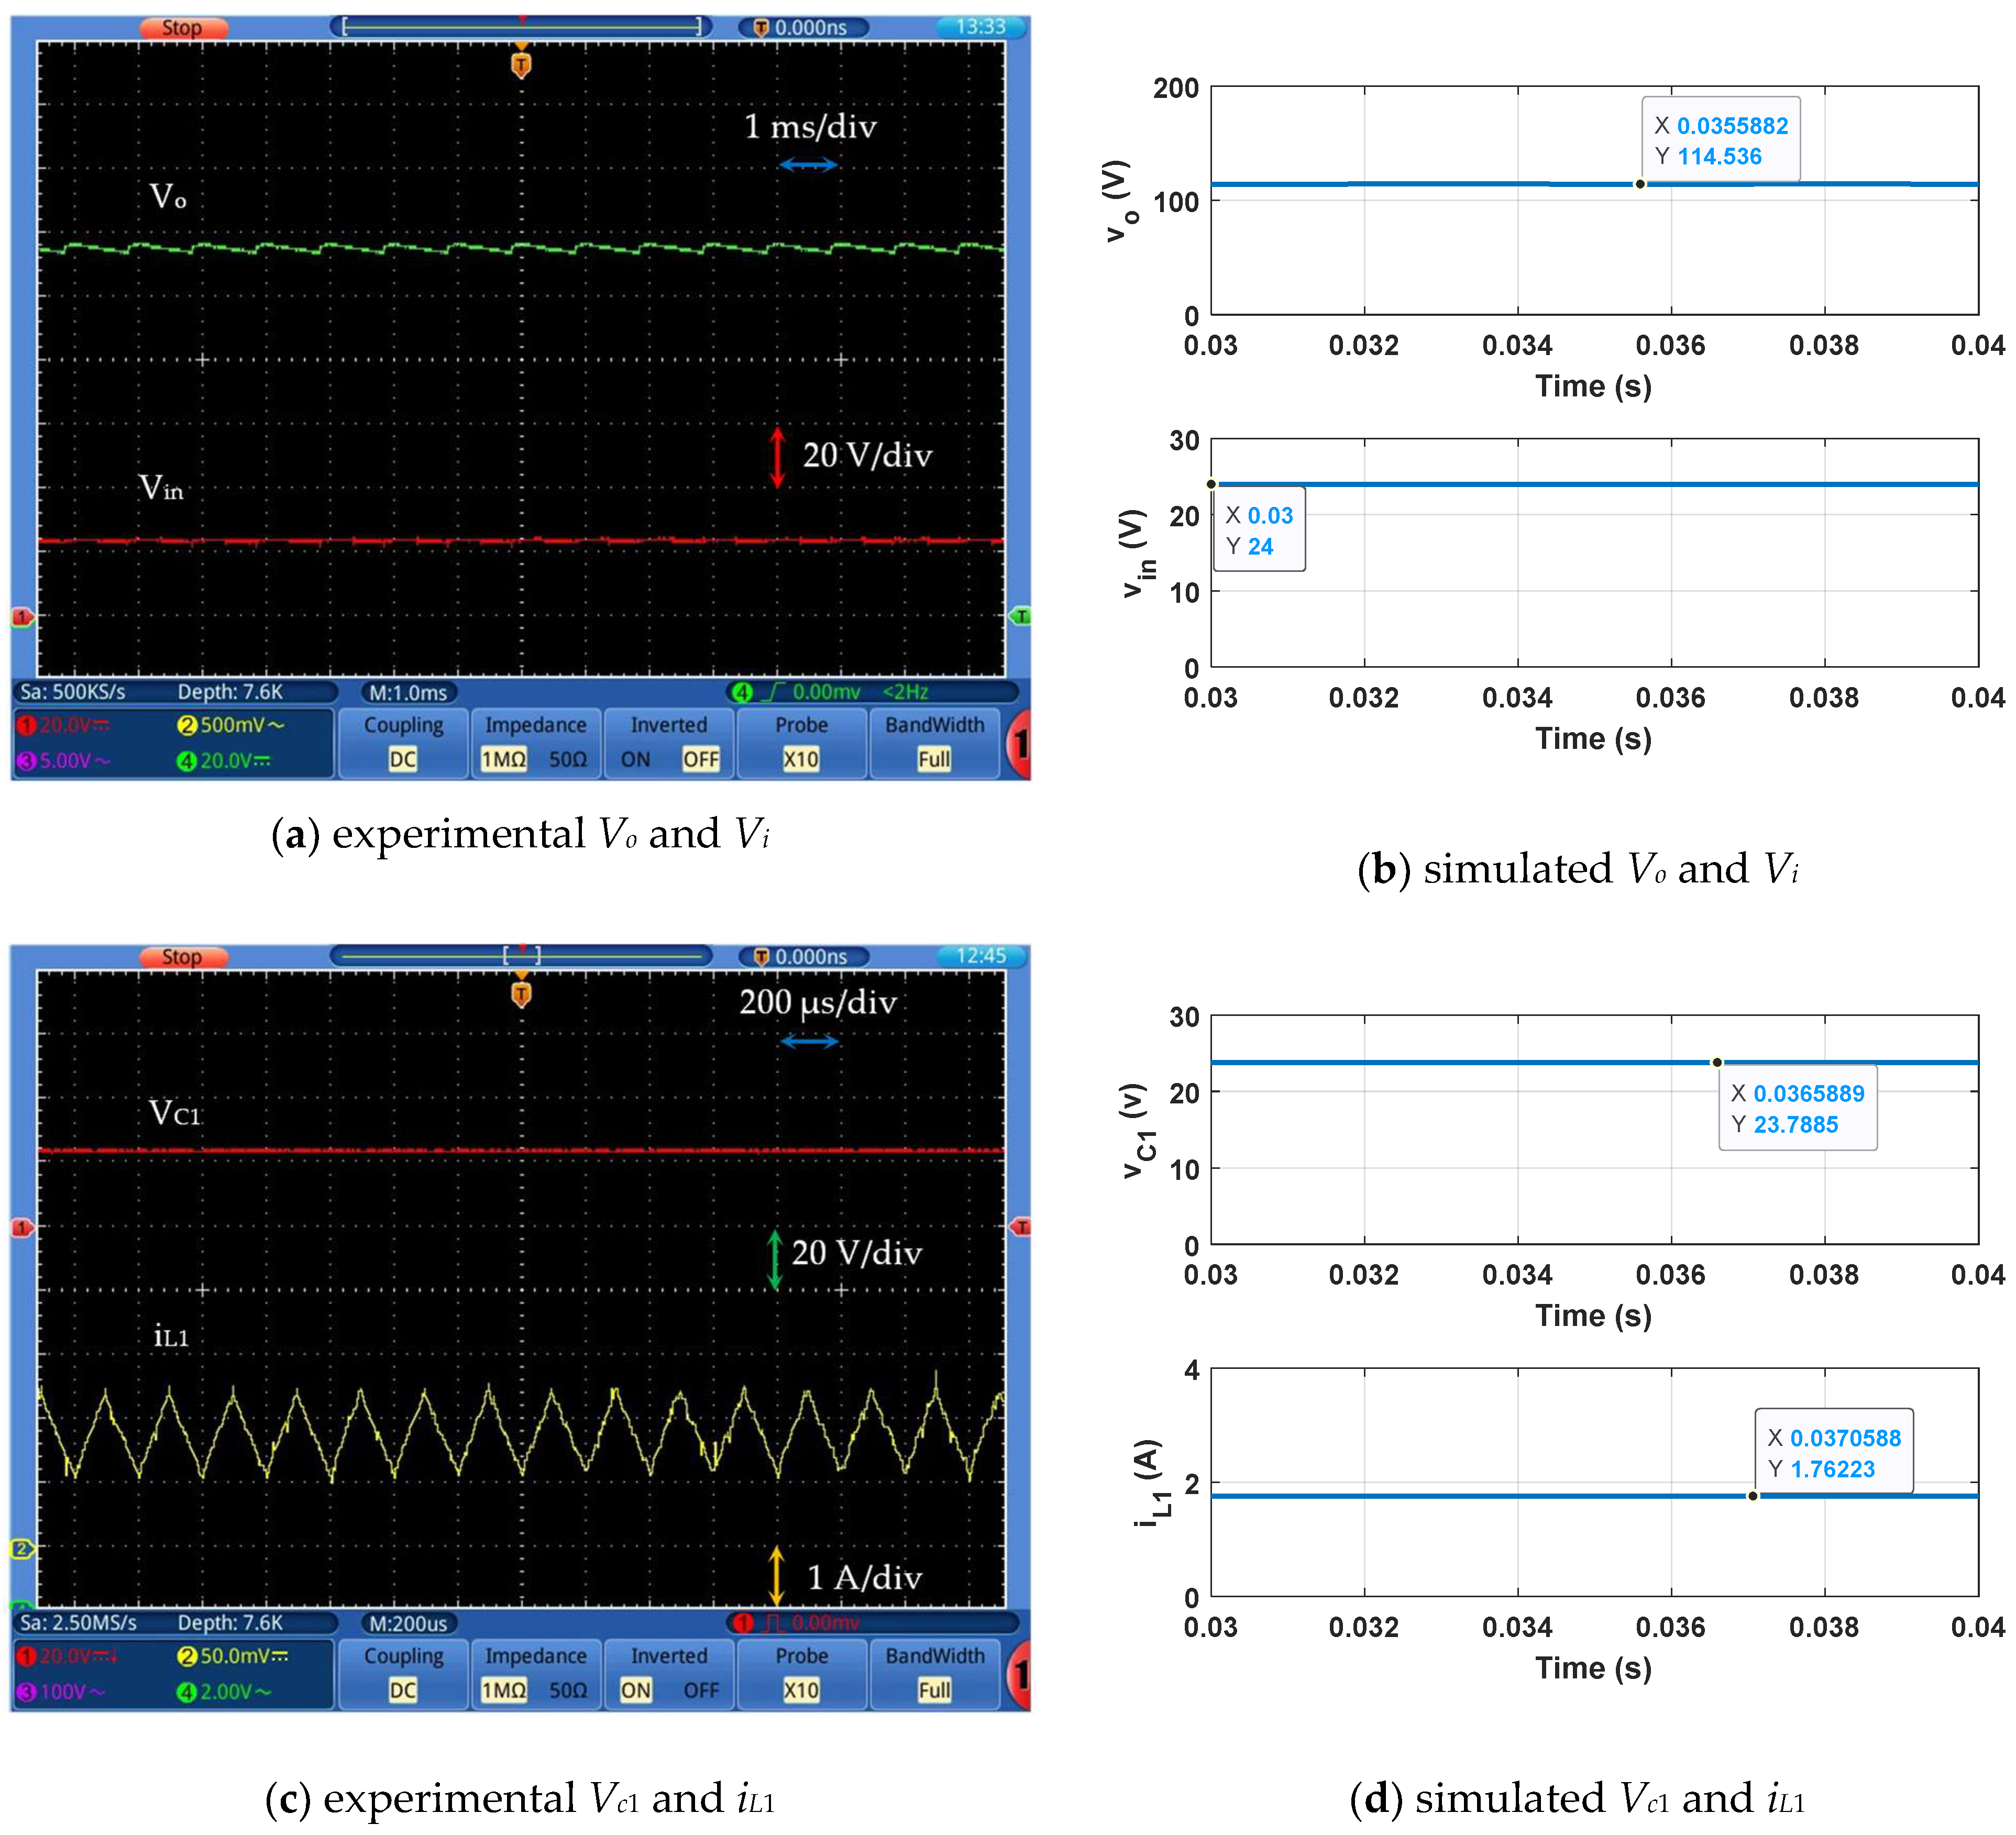The width and height of the screenshot is (2016, 1835).
Task: Choose 50Ω impedance in top oscilloscope
Action: click(x=568, y=759)
